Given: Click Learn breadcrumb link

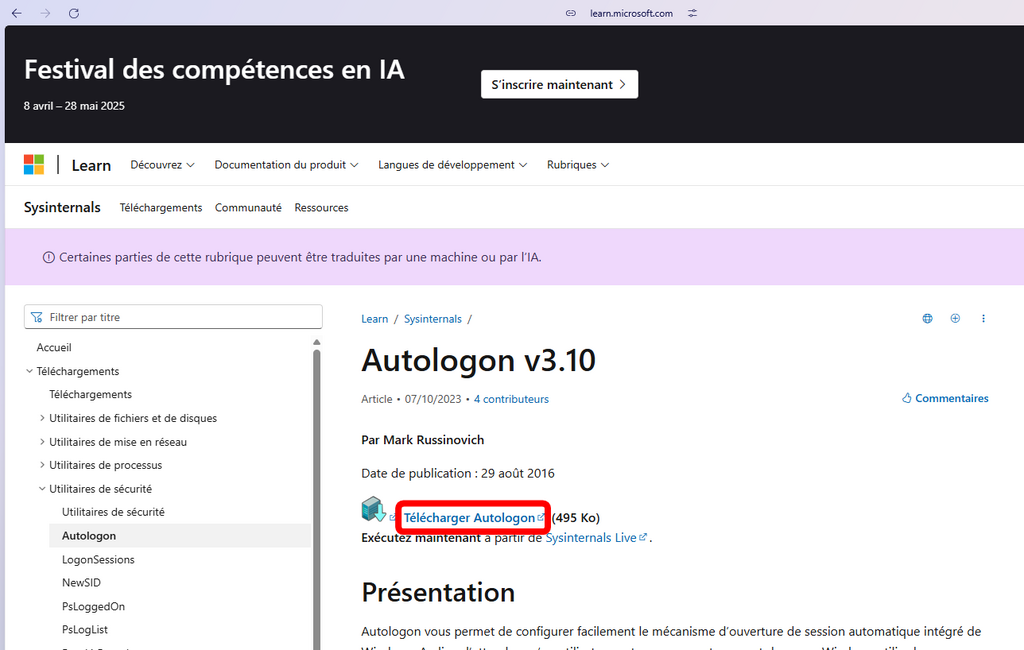Looking at the screenshot, I should pos(375,319).
